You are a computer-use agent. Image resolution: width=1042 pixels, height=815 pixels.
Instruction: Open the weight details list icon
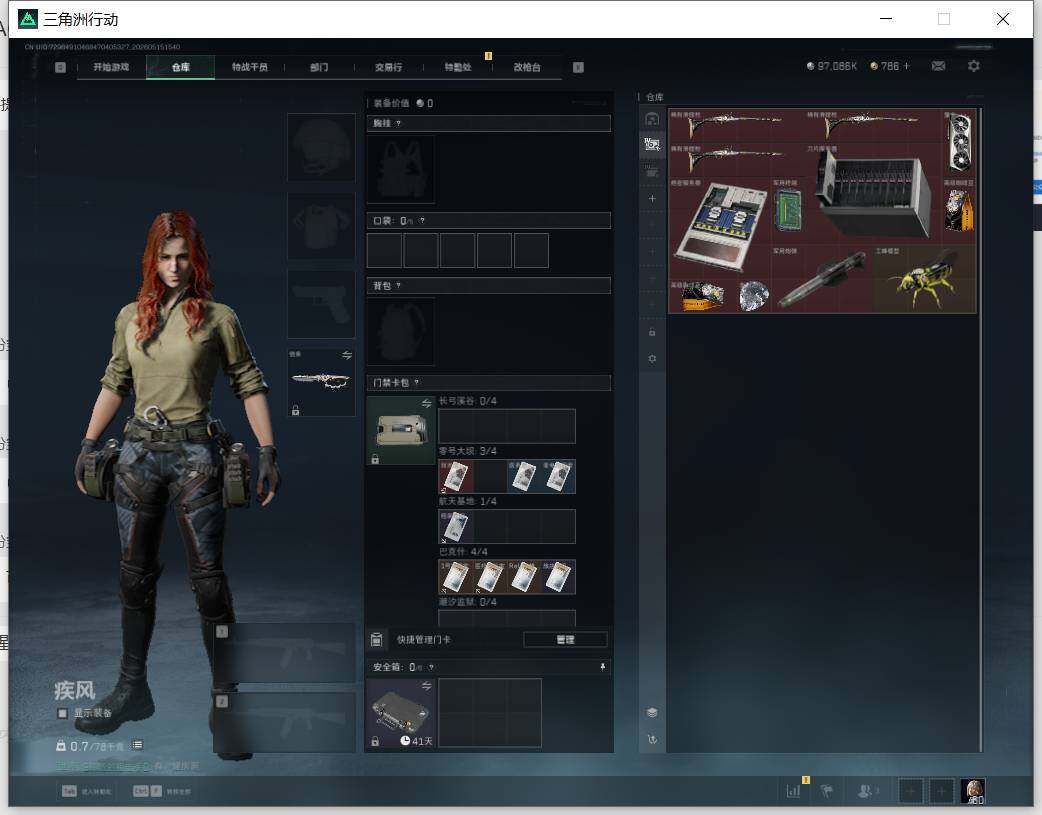click(137, 745)
